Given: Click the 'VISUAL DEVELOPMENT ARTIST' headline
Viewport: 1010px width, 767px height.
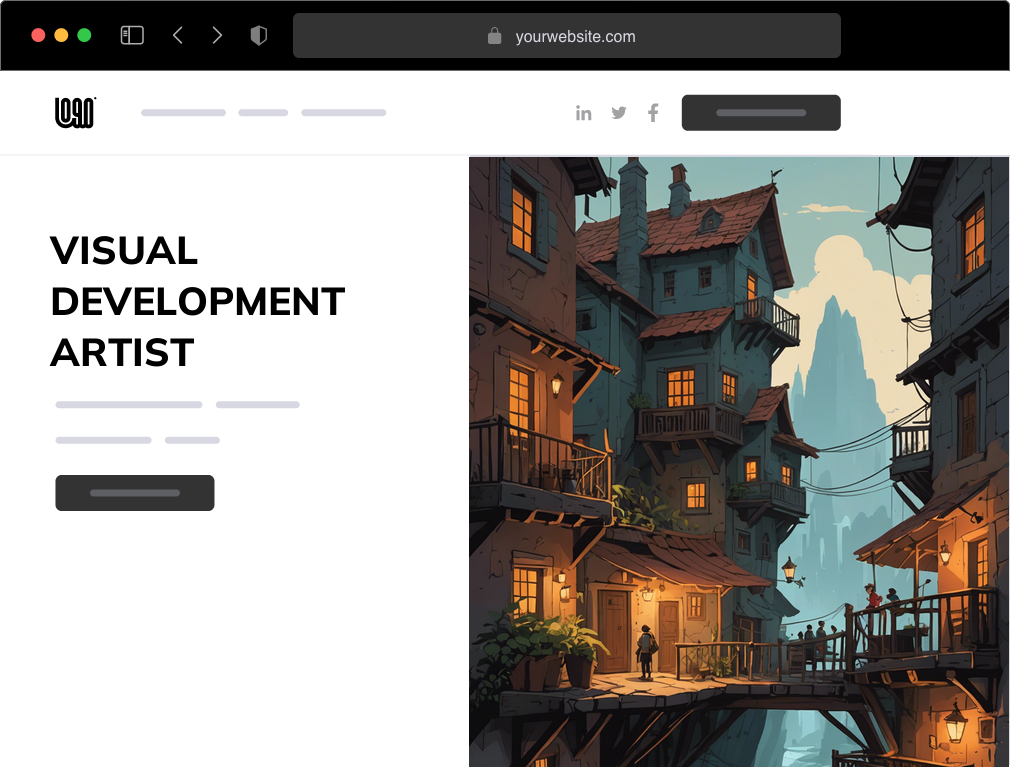Looking at the screenshot, I should tap(198, 301).
